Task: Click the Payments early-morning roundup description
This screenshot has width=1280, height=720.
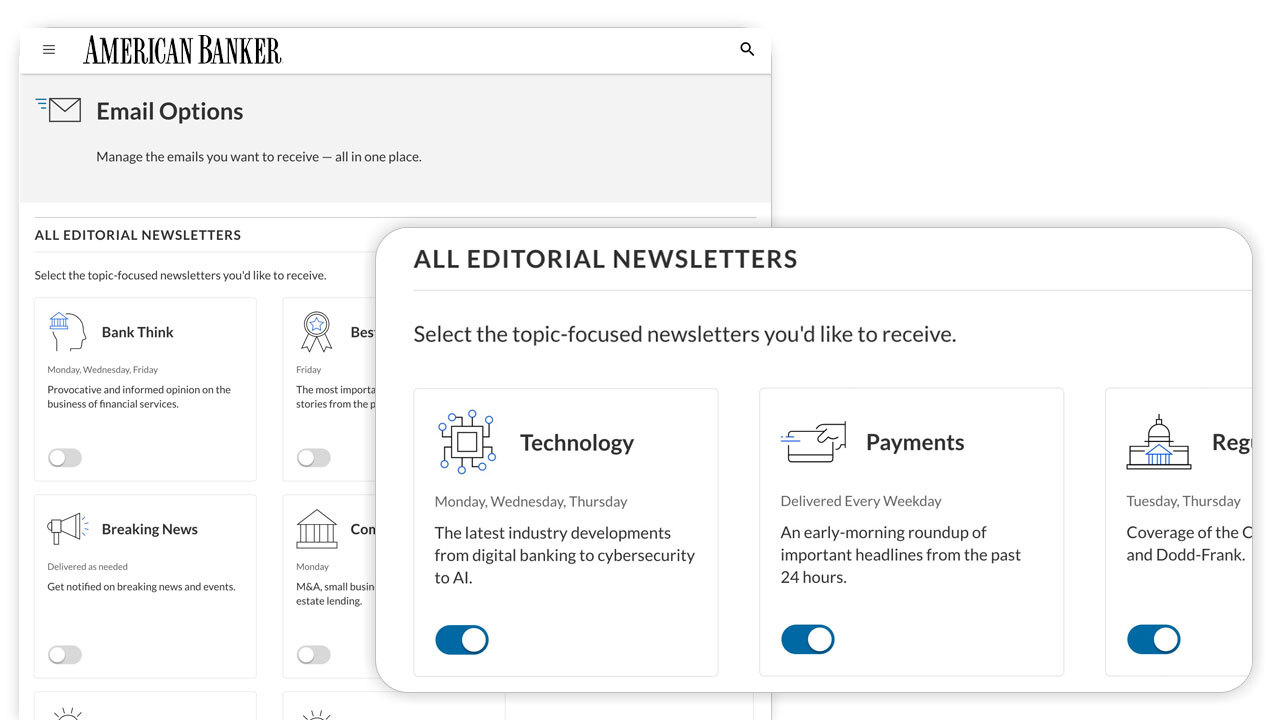Action: [901, 554]
